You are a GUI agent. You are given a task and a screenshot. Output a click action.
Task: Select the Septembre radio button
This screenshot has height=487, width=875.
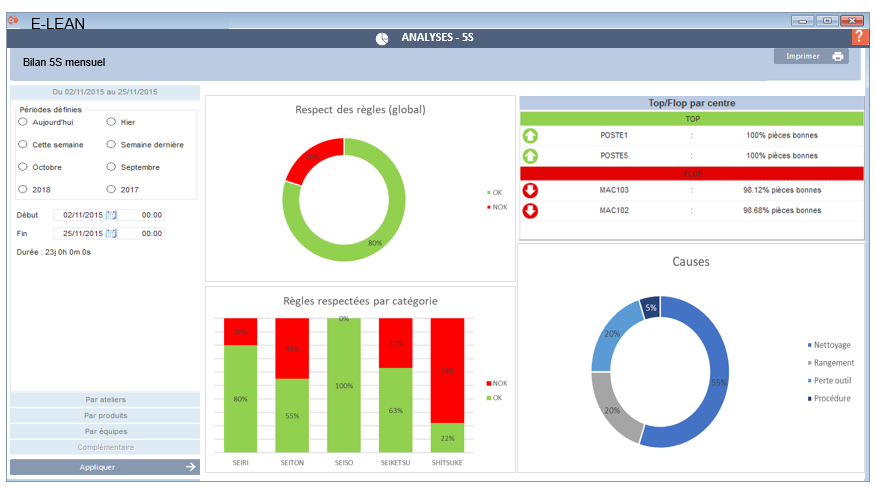pyautogui.click(x=111, y=166)
